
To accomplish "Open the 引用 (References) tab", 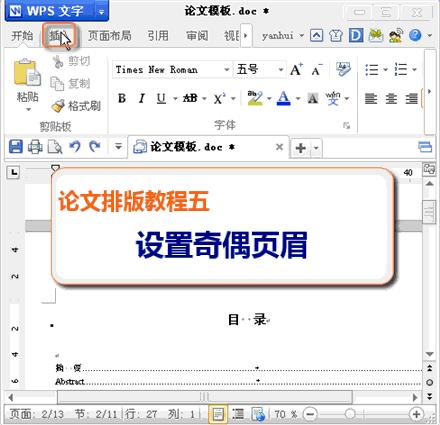I will tap(158, 36).
